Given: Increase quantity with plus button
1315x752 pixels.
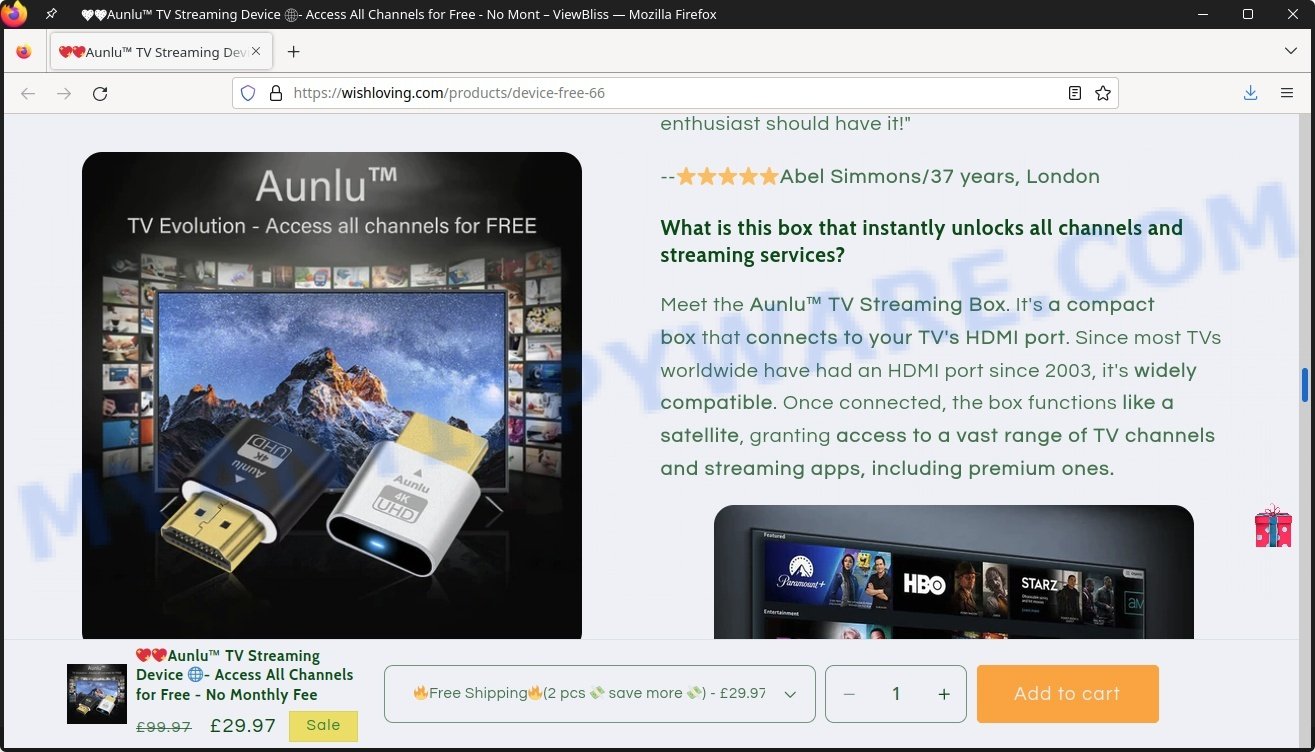Looking at the screenshot, I should pyautogui.click(x=944, y=694).
